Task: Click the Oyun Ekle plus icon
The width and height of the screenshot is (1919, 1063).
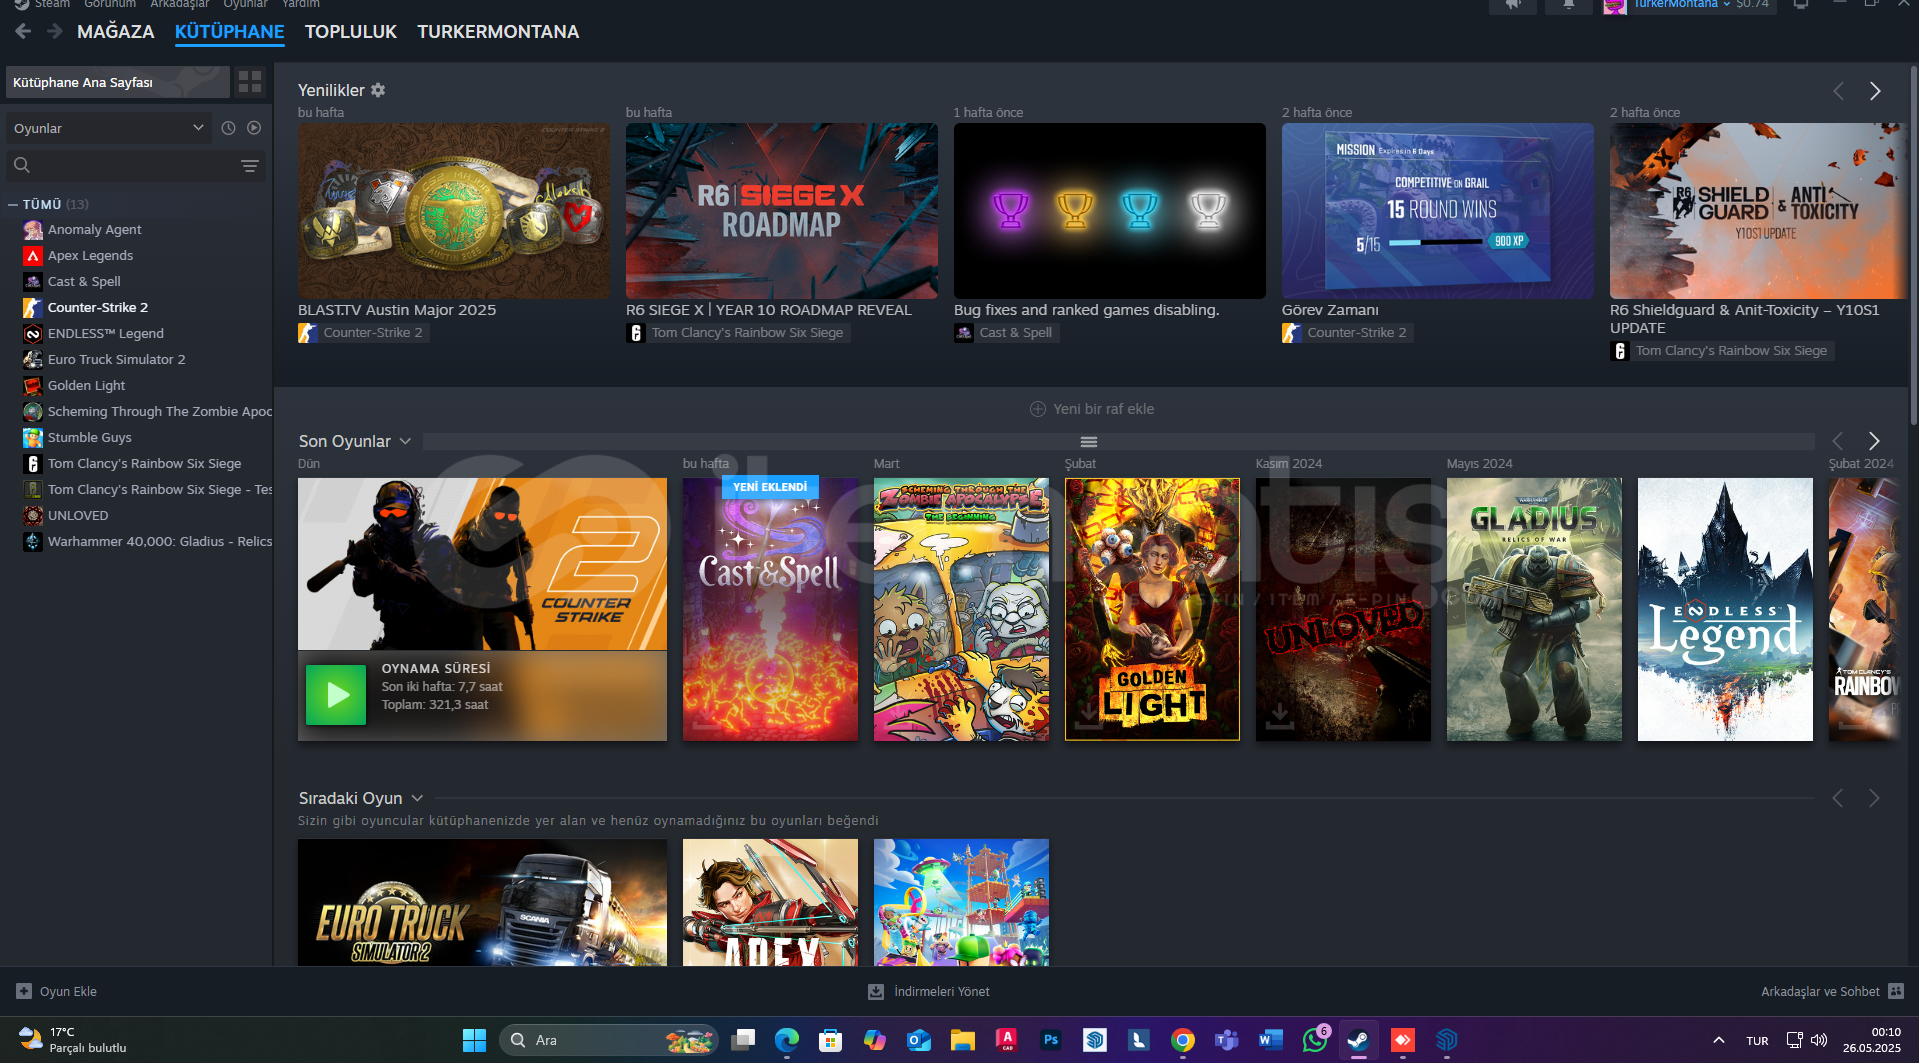Action: tap(24, 991)
